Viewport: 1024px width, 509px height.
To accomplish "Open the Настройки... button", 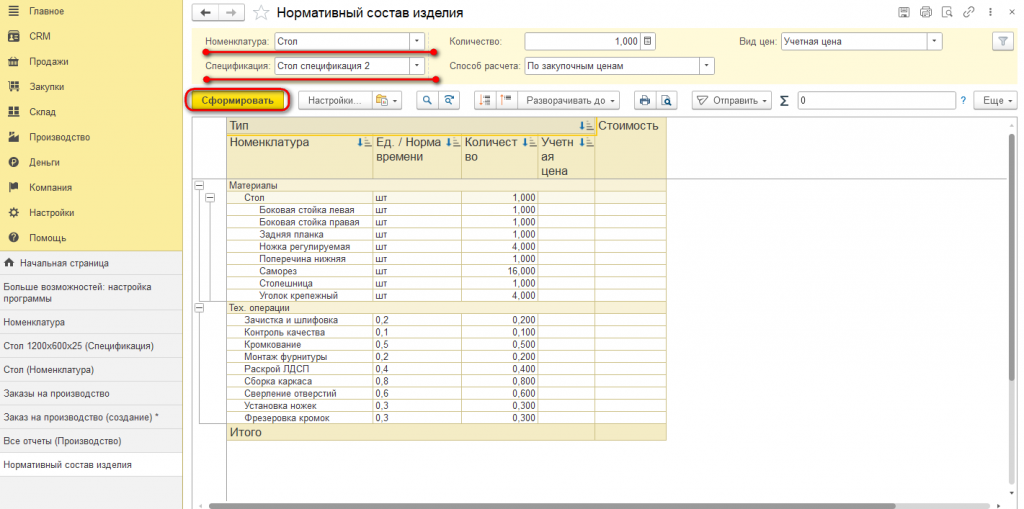I will [x=334, y=101].
